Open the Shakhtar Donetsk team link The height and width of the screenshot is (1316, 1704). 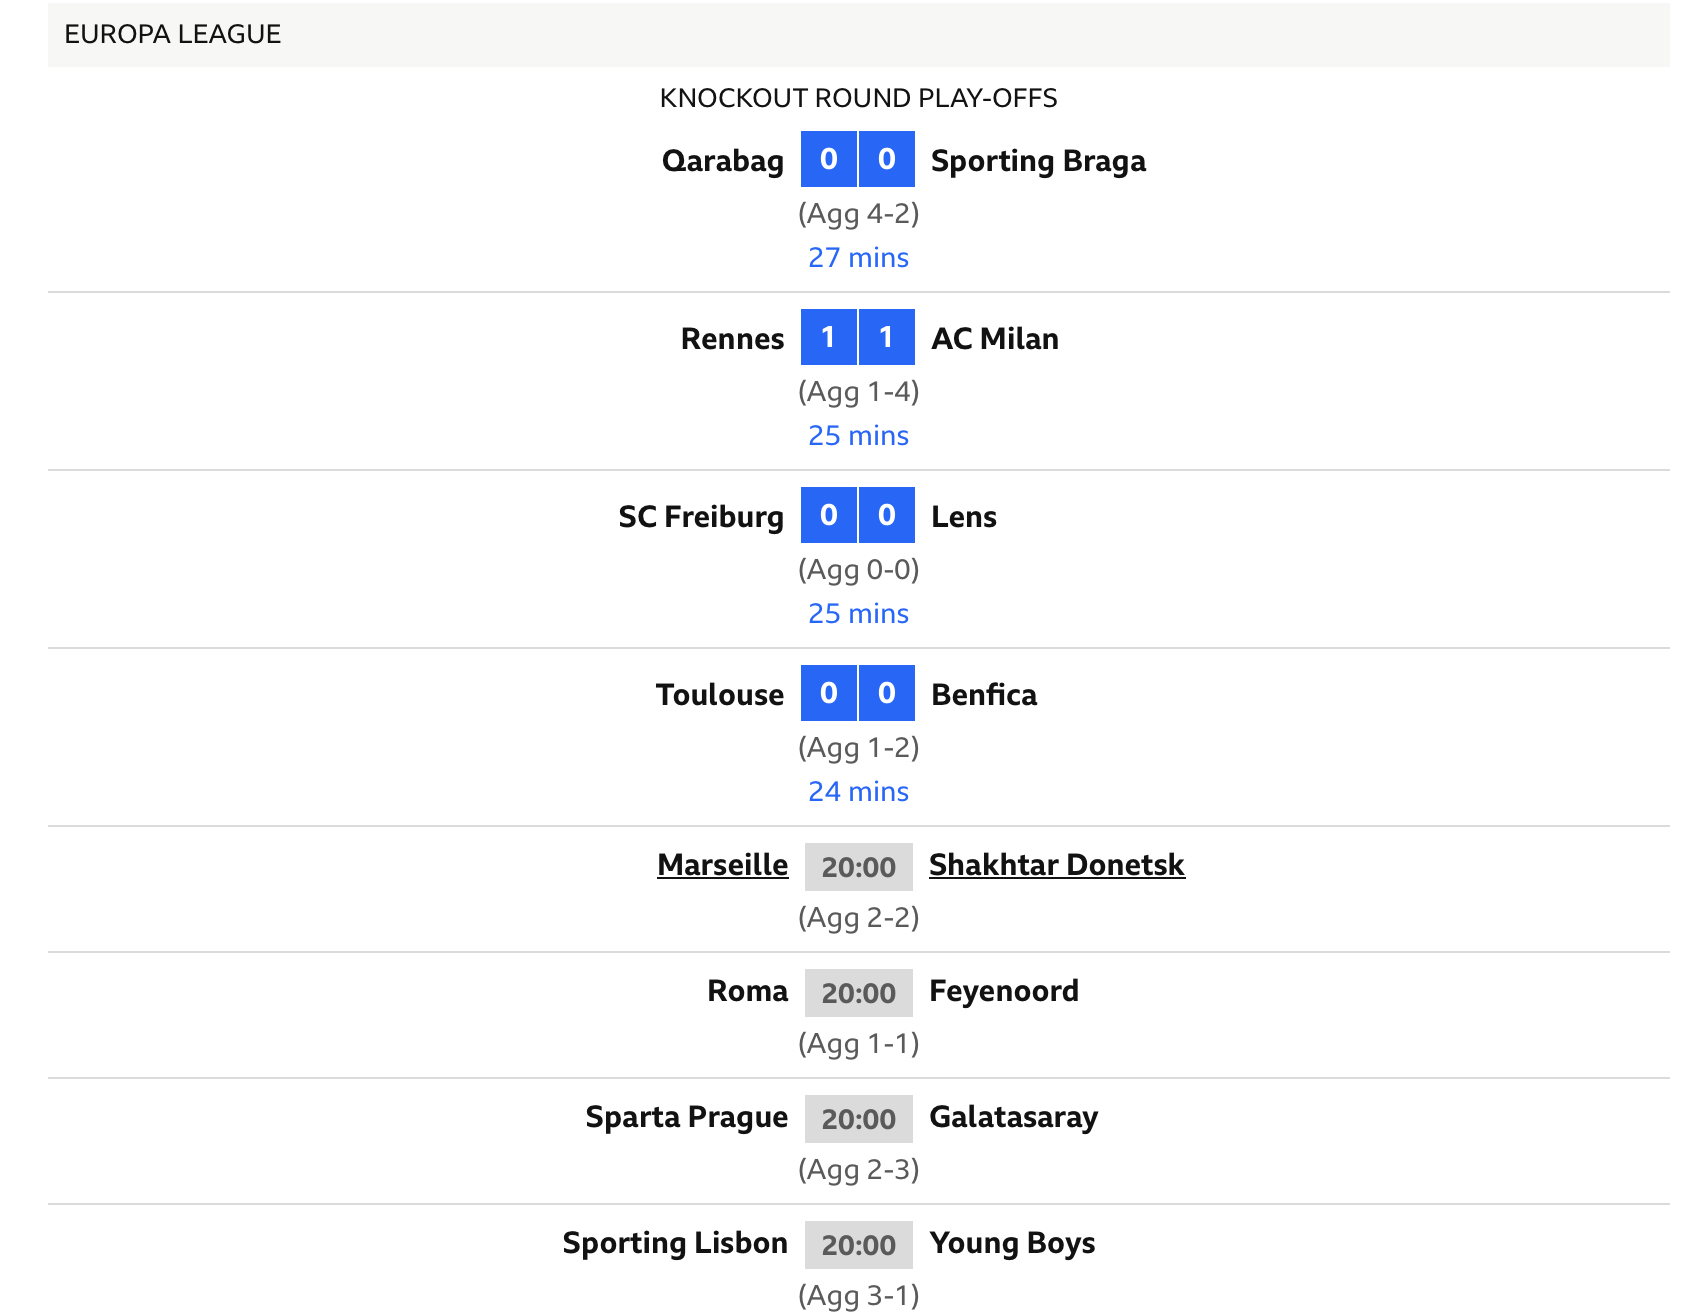coord(1056,865)
